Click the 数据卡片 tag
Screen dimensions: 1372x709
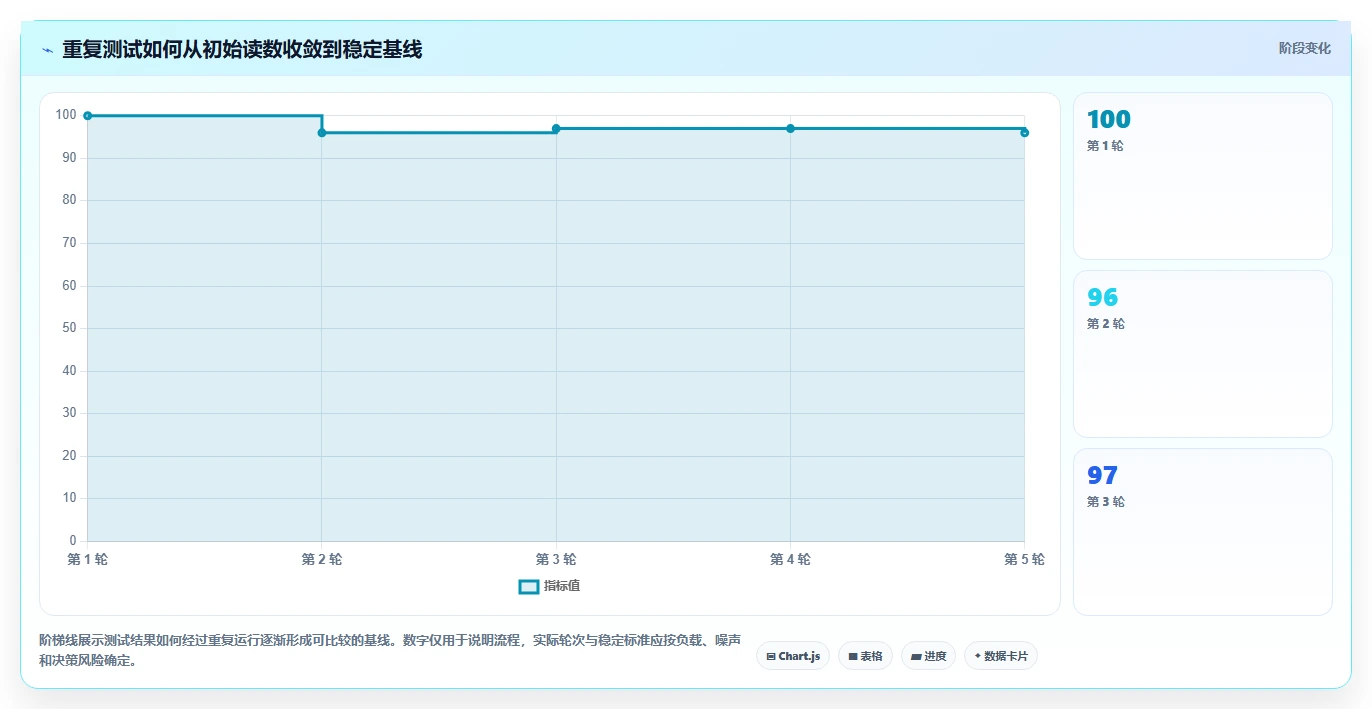pyautogui.click(x=1001, y=656)
